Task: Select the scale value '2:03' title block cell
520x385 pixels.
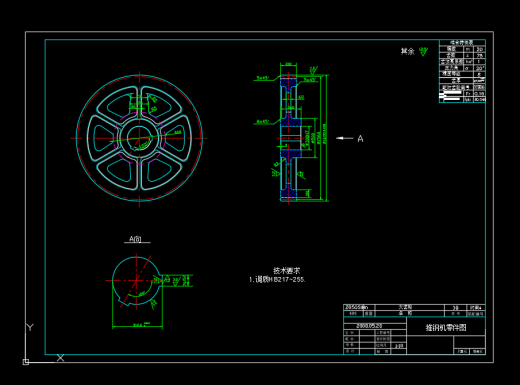Action: pyautogui.click(x=399, y=346)
